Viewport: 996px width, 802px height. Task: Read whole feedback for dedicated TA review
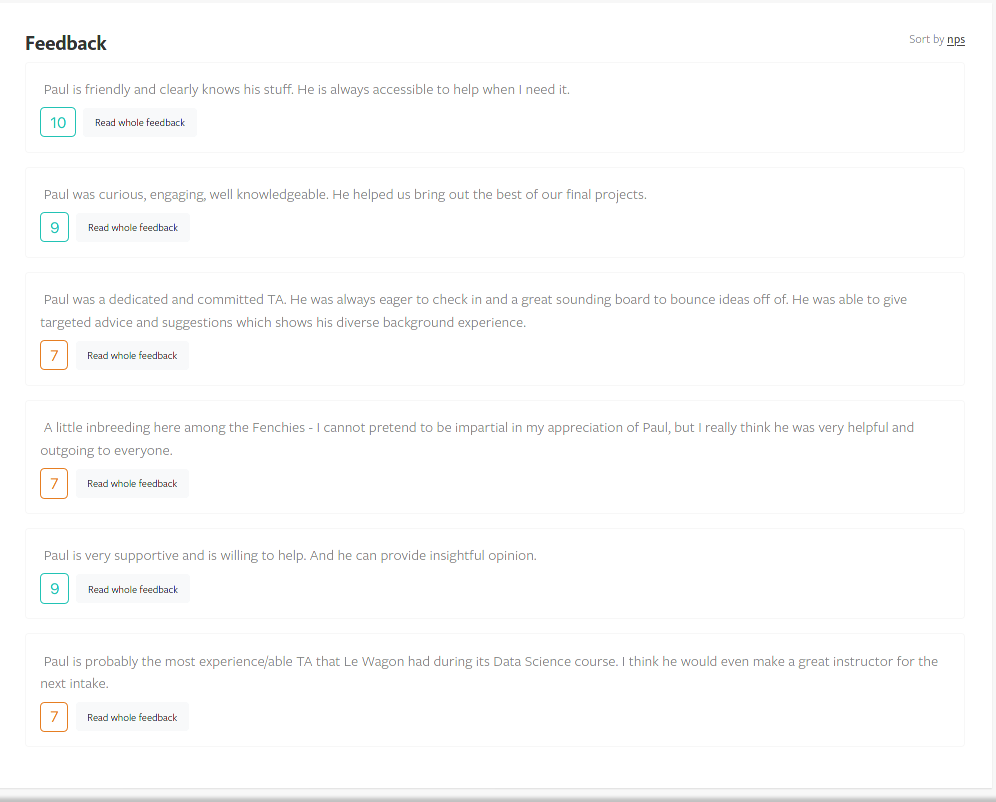(x=132, y=356)
